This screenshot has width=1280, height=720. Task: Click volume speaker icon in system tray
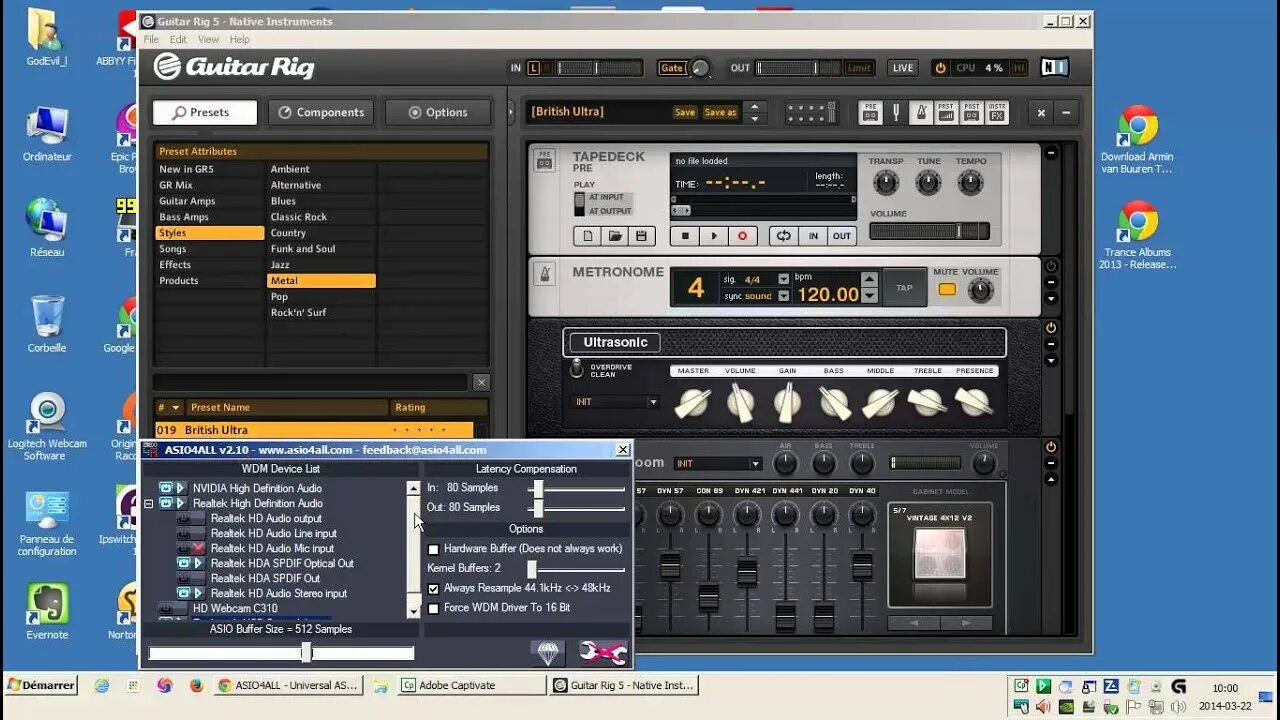(x=1043, y=707)
